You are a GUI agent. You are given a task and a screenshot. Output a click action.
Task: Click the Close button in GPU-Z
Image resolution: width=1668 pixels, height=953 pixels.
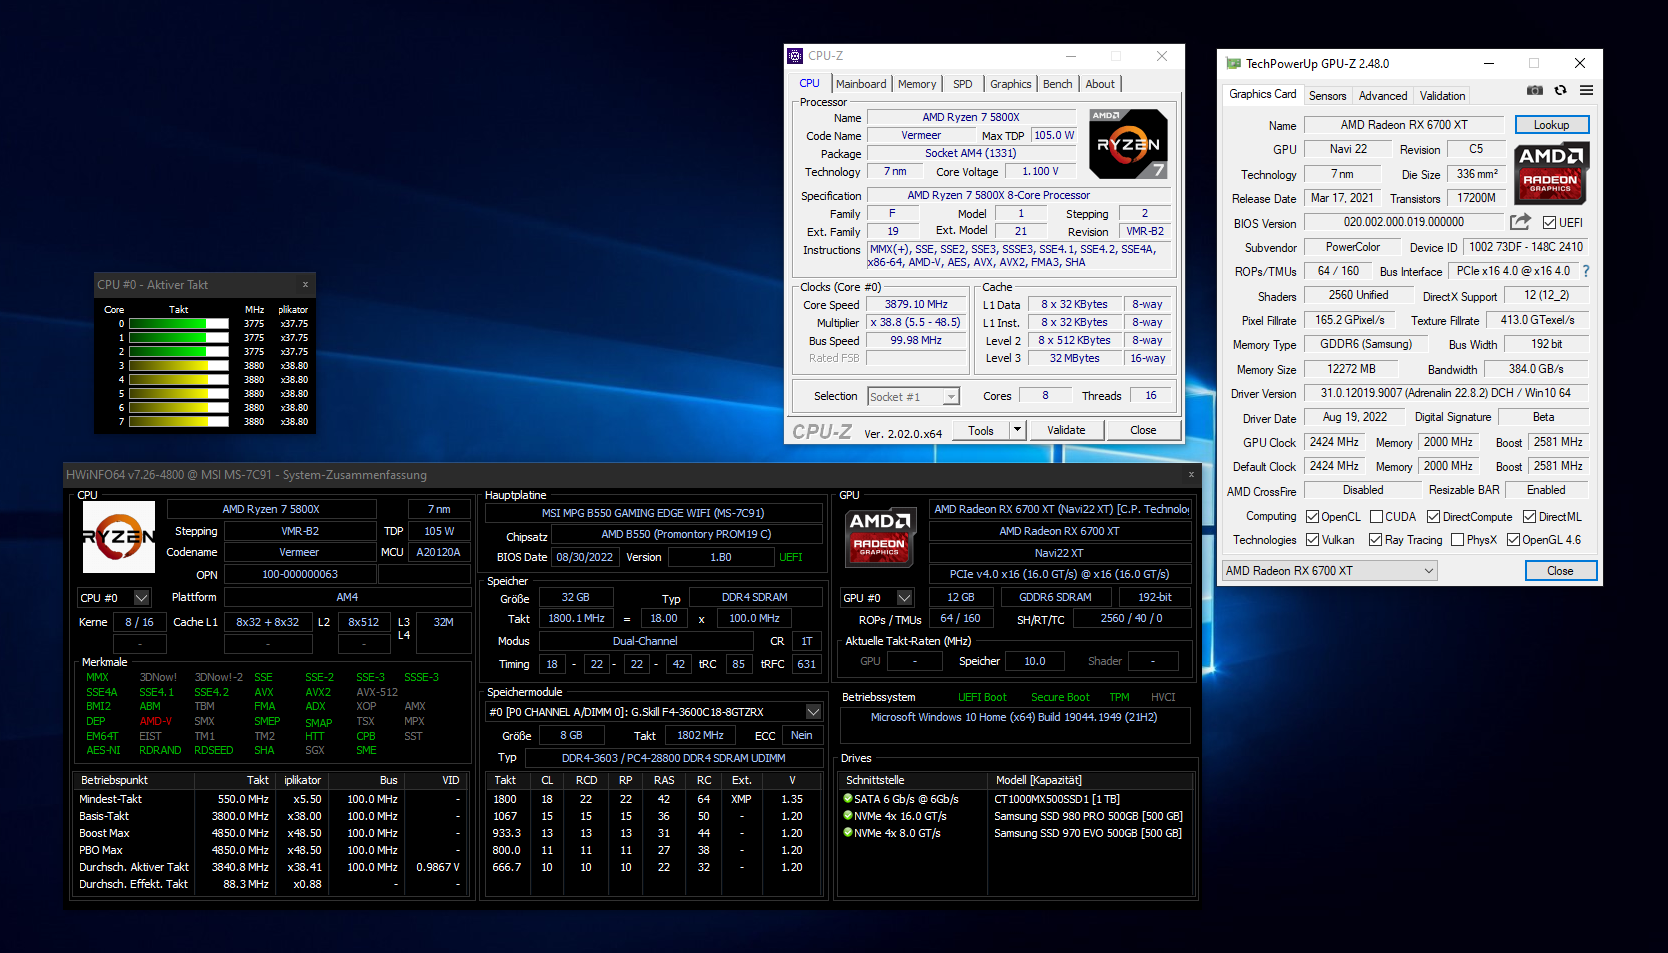pyautogui.click(x=1560, y=571)
